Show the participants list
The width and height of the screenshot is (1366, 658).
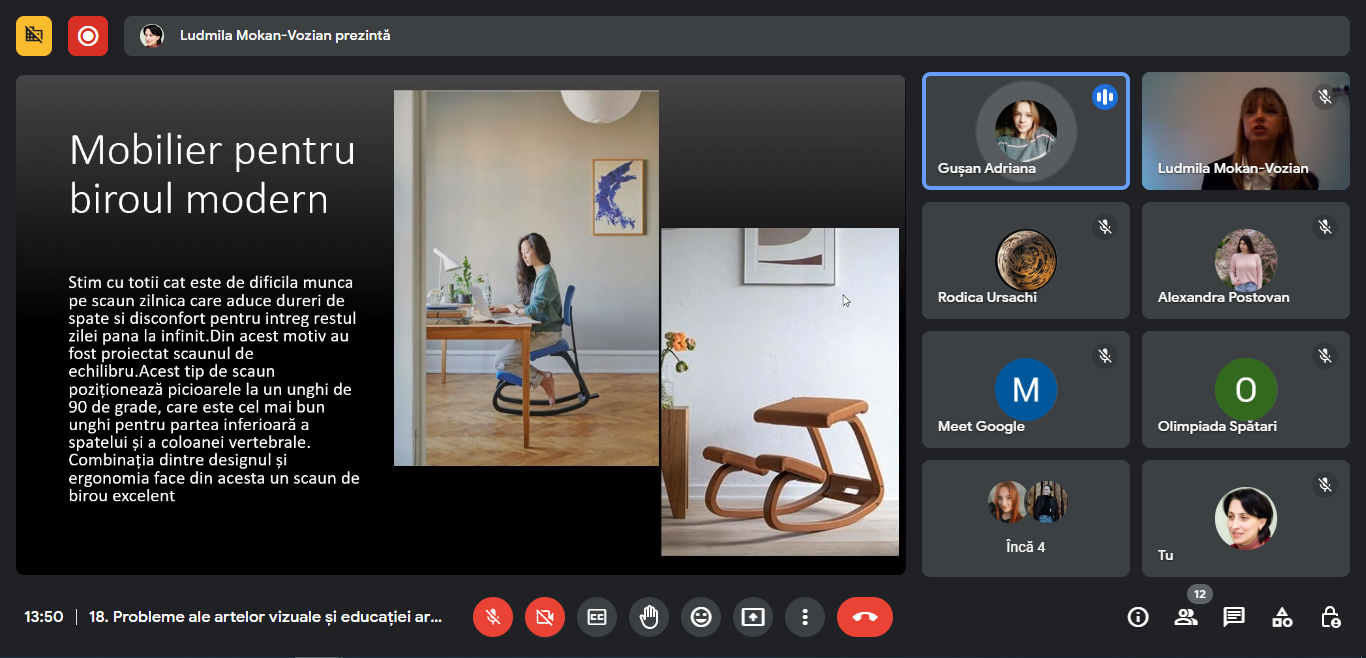(x=1186, y=617)
